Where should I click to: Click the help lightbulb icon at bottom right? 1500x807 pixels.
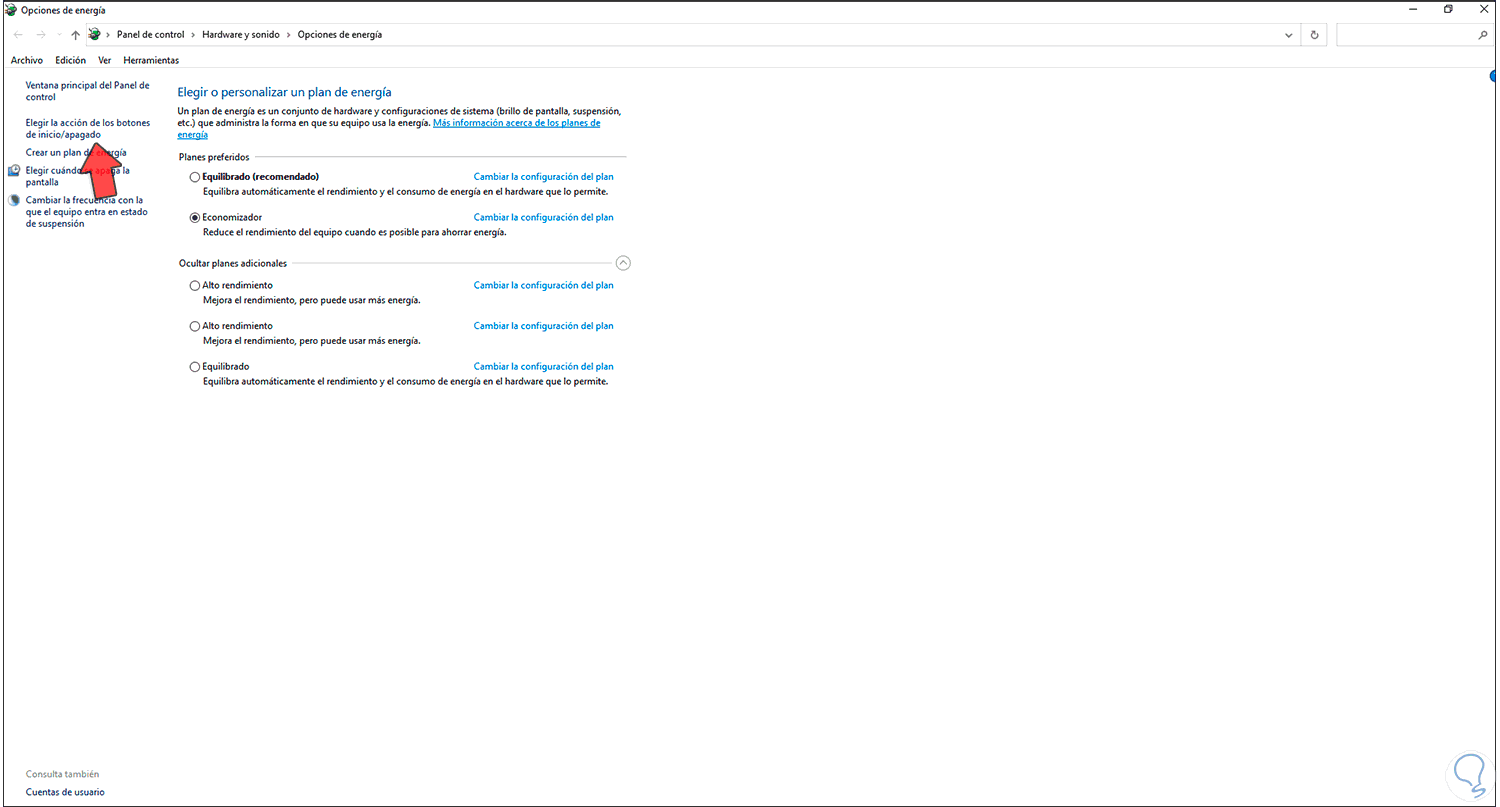[x=1468, y=775]
